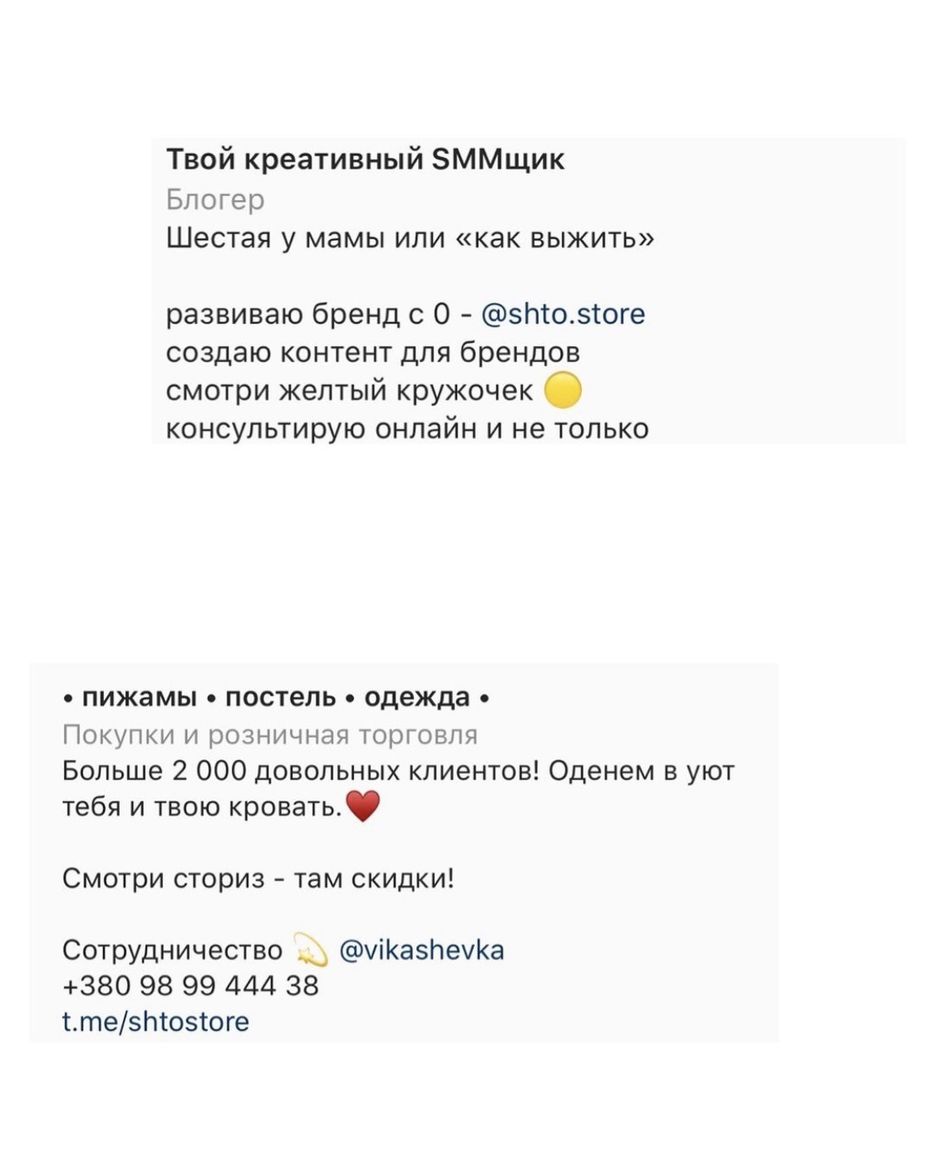Click the word Сотрудничество
This screenshot has width=935, height=1152.
[173, 950]
